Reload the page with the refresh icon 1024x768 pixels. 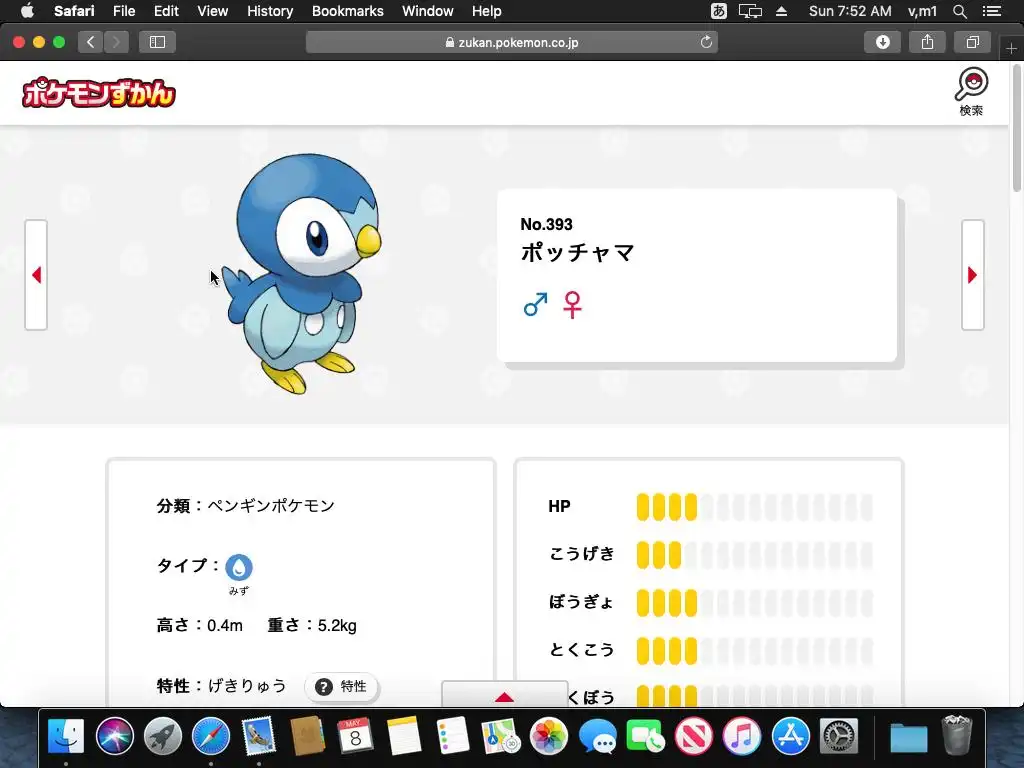[706, 42]
